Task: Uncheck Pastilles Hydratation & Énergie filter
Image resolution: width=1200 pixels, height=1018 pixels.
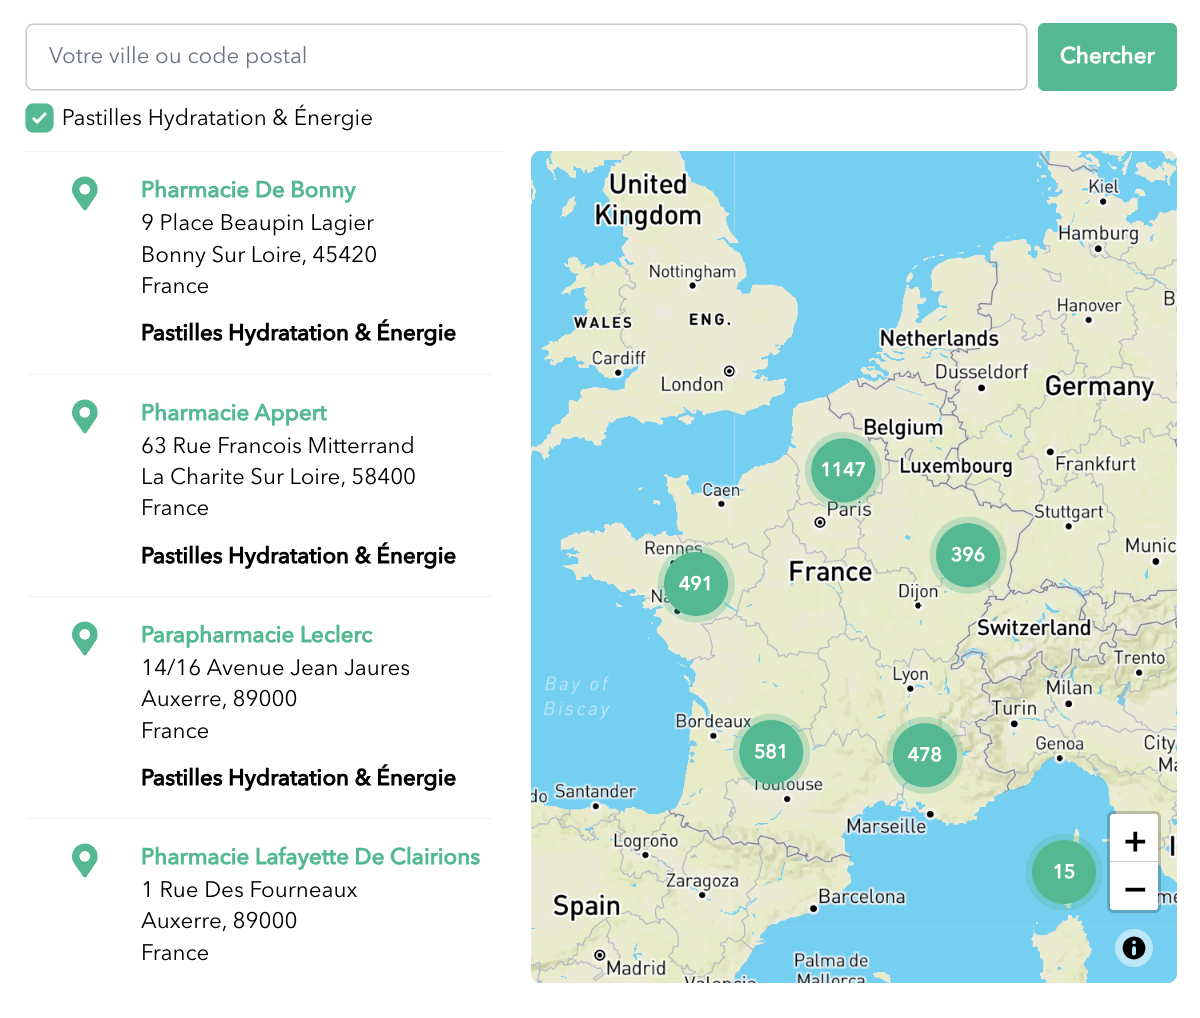Action: tap(39, 118)
